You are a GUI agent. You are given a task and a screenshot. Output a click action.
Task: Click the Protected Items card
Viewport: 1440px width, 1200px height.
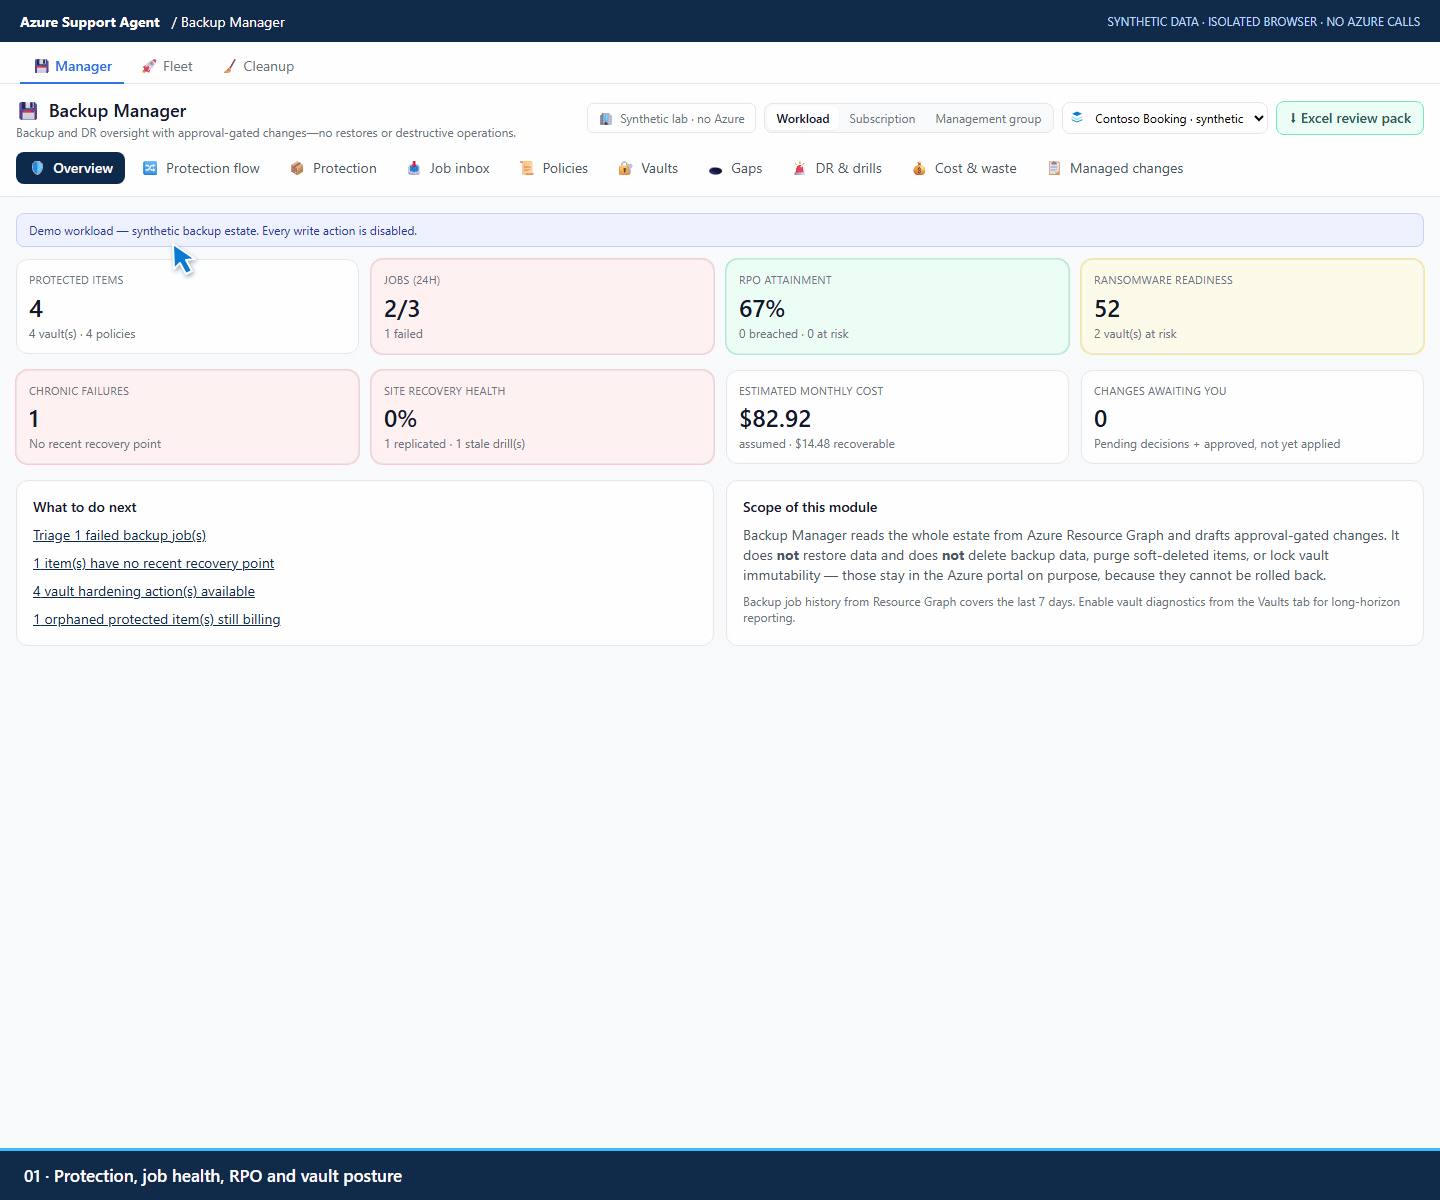[x=187, y=306]
